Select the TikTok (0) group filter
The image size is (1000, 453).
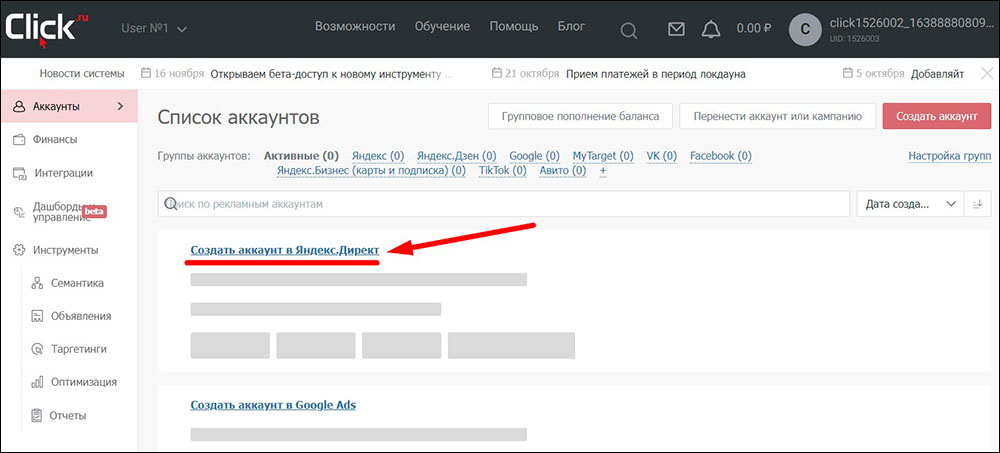point(503,171)
